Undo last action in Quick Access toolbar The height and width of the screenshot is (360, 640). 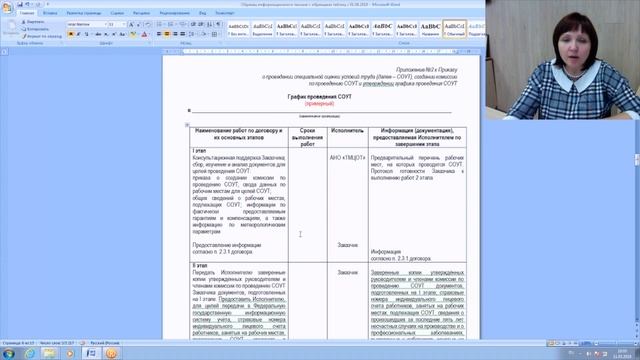[27, 4]
